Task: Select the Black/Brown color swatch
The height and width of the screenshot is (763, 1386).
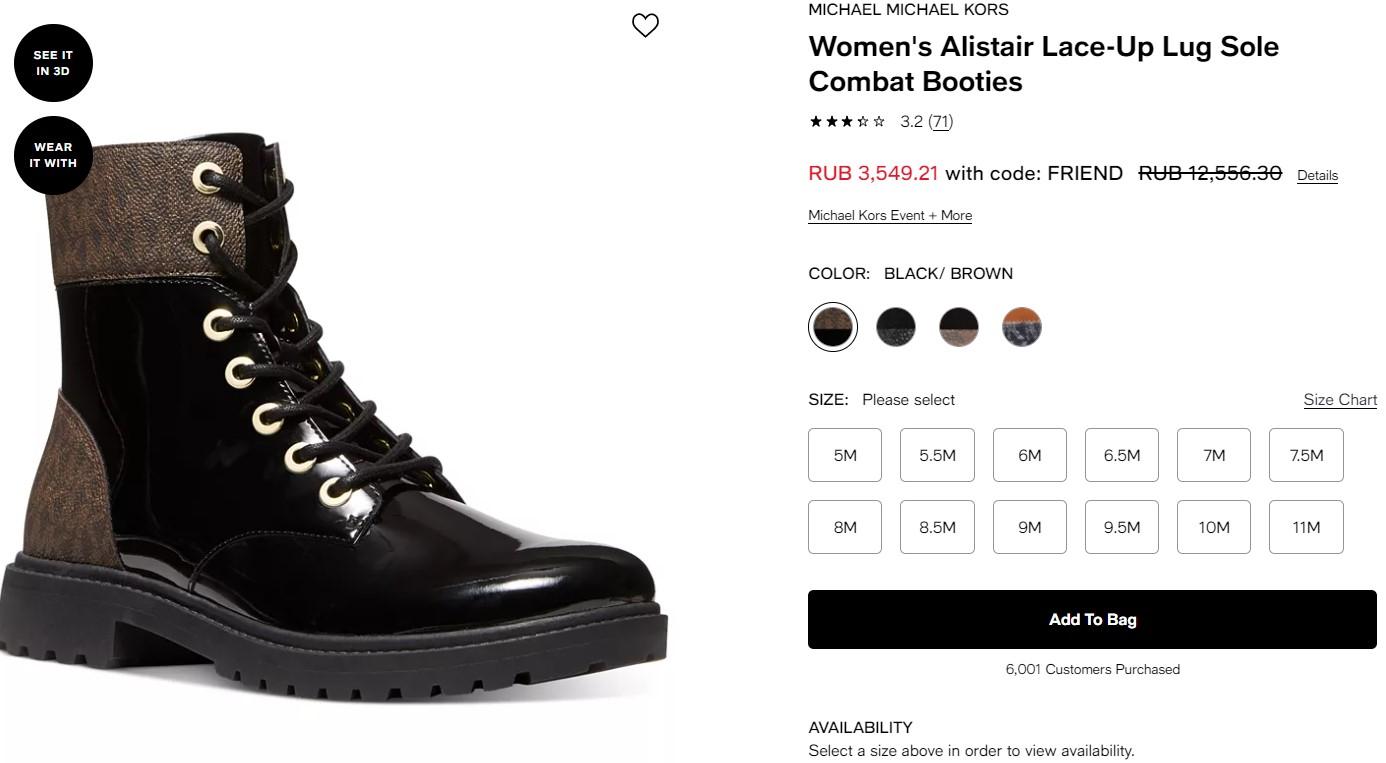Action: (833, 327)
